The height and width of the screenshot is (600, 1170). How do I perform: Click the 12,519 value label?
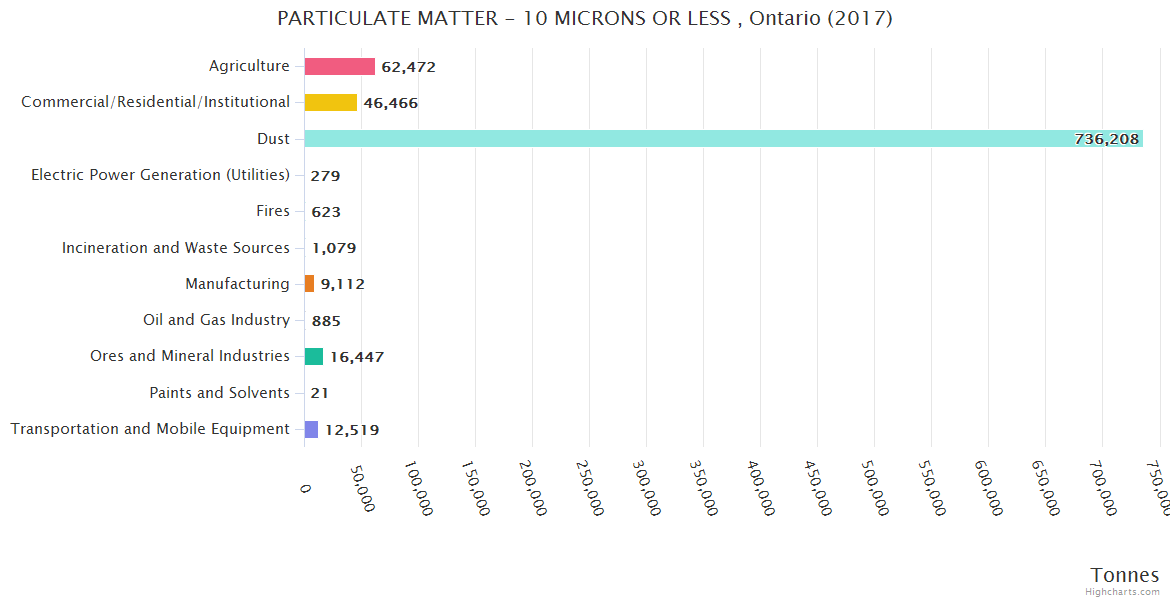[352, 430]
